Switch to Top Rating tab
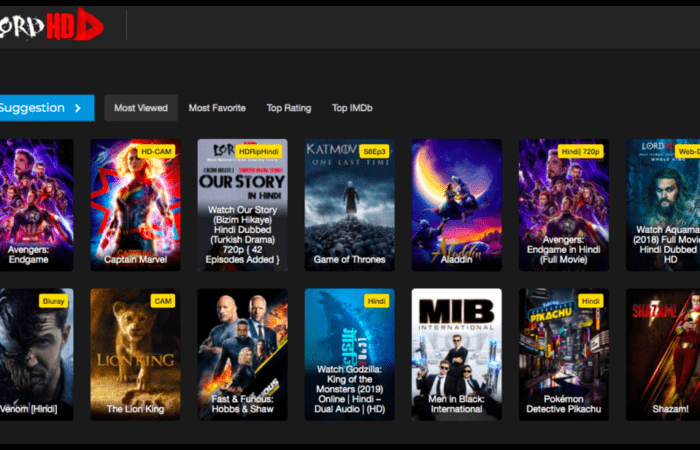 coord(289,108)
